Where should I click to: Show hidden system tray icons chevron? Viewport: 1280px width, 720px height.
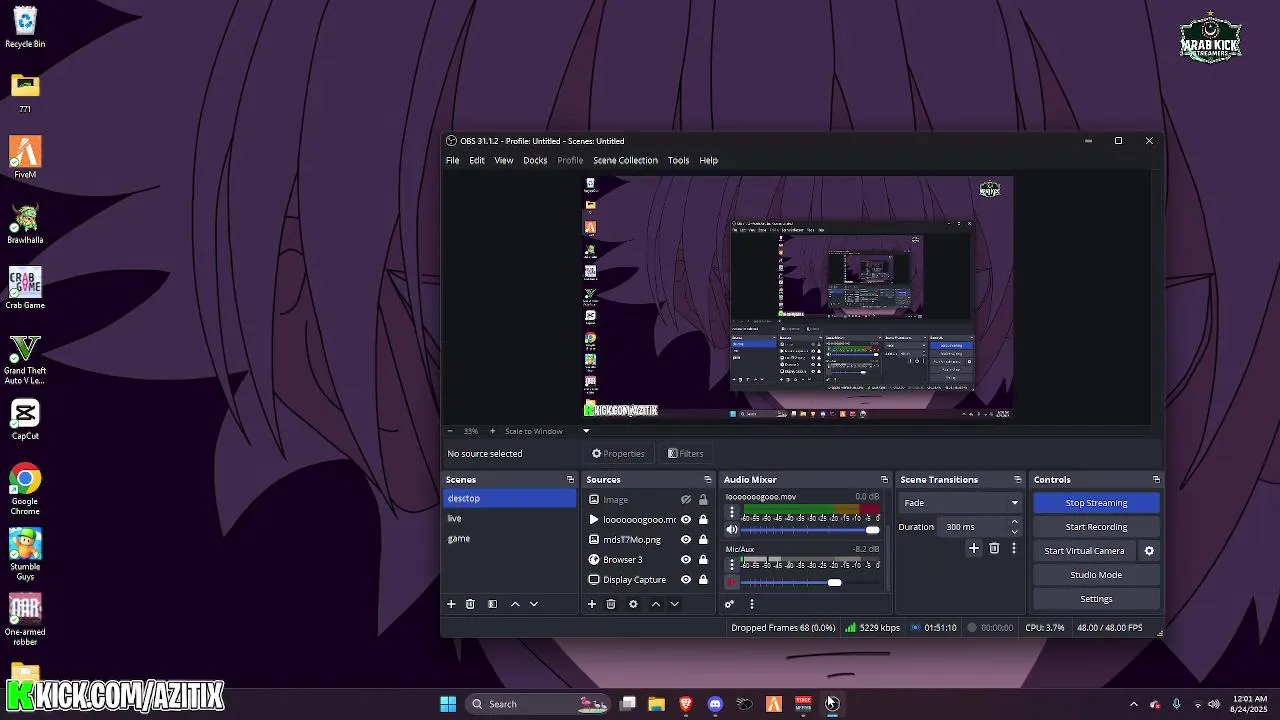[1133, 704]
